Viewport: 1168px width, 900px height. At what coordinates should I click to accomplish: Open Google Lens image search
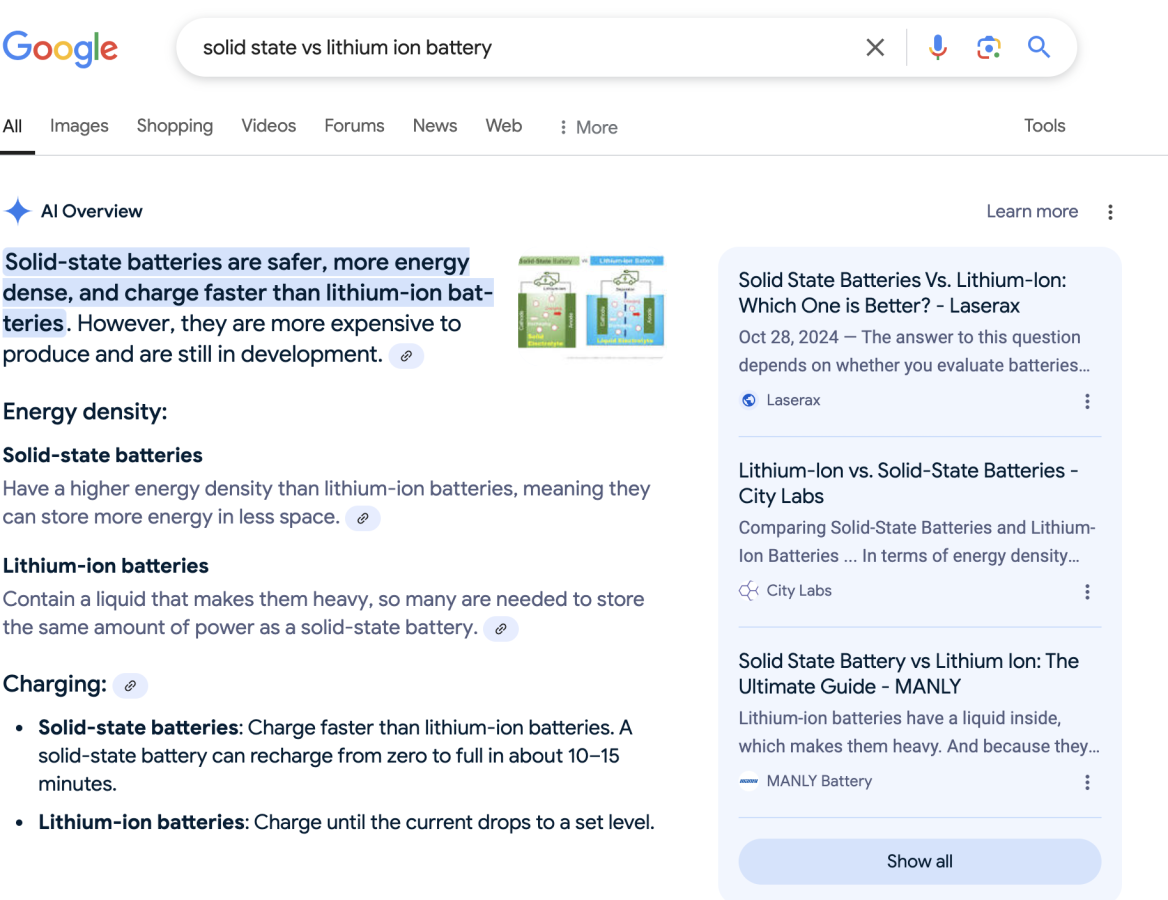point(988,48)
